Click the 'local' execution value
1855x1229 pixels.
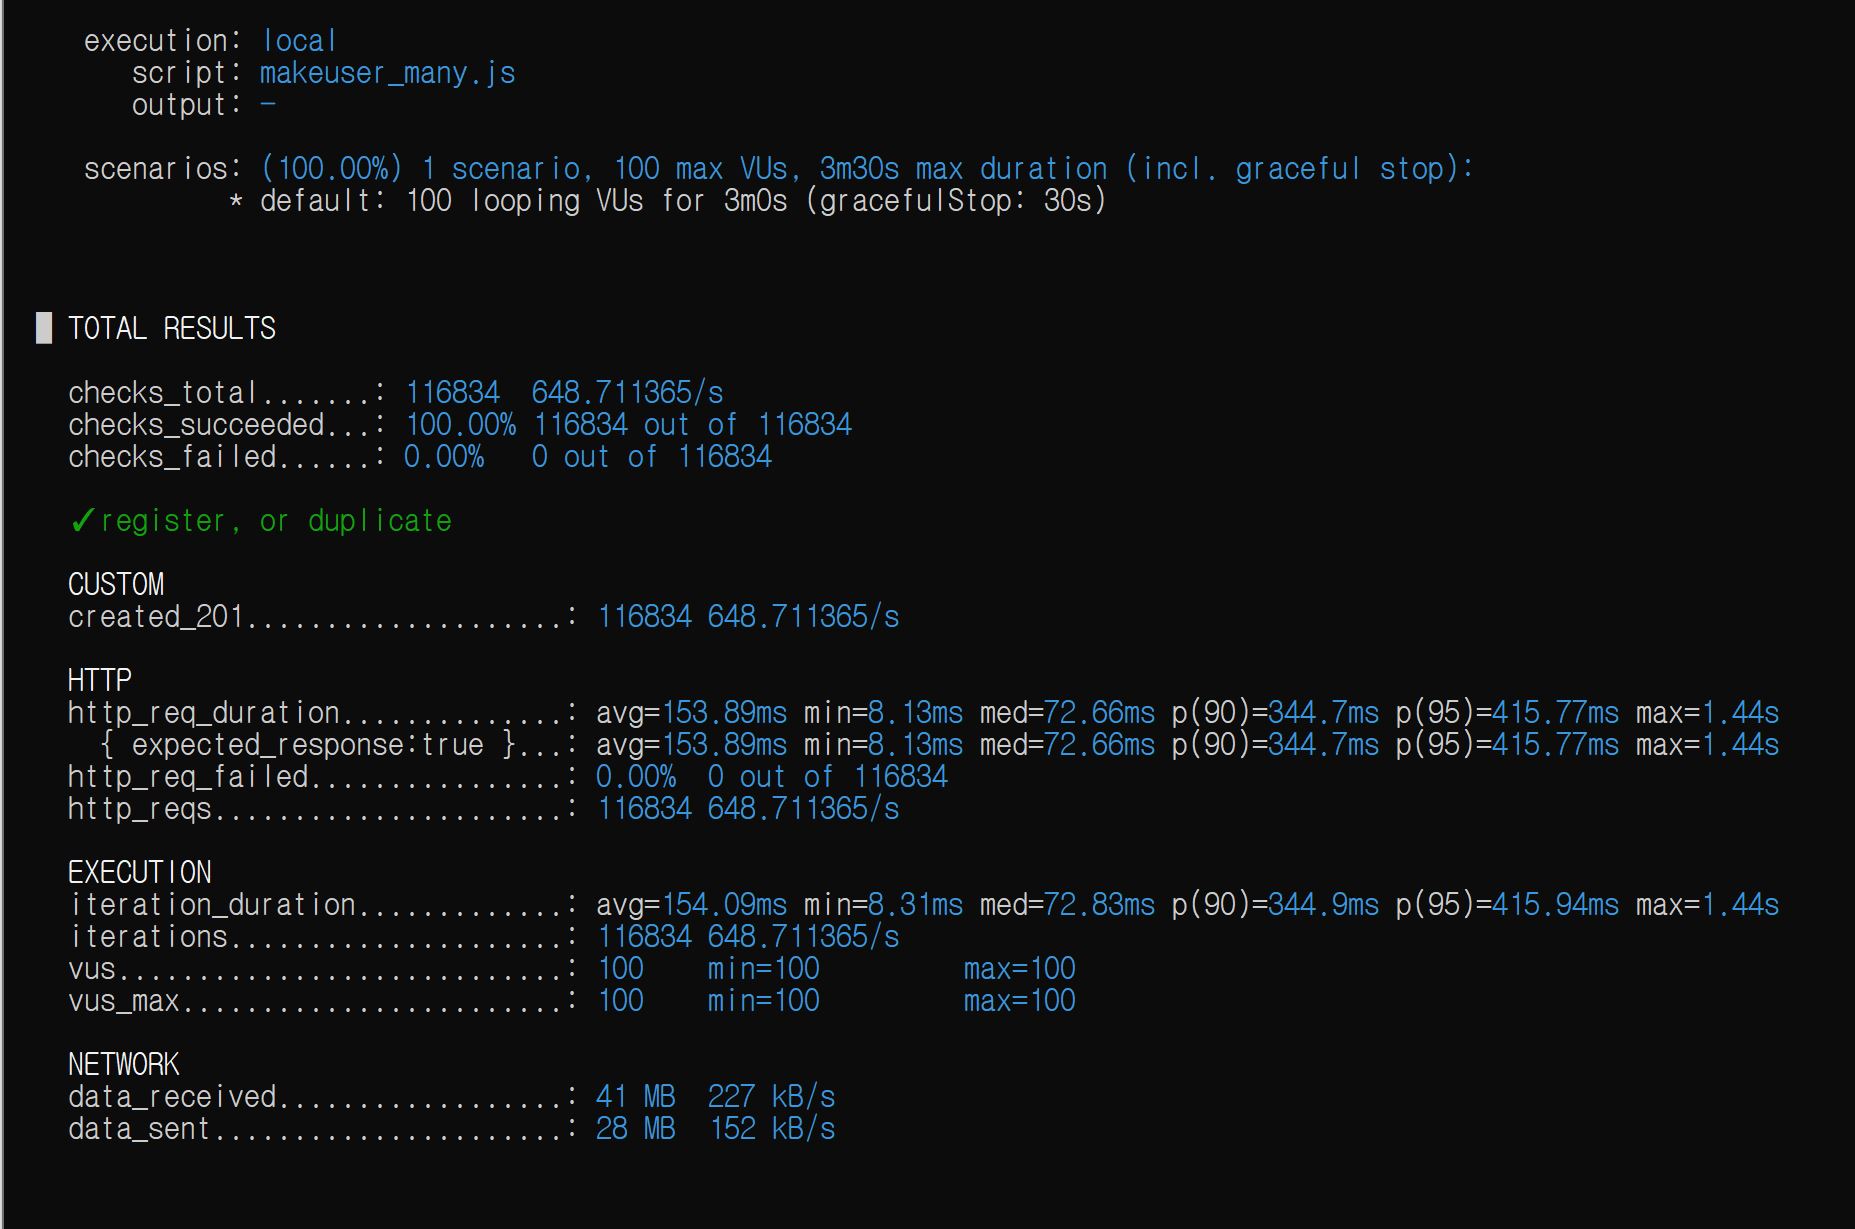click(x=298, y=41)
